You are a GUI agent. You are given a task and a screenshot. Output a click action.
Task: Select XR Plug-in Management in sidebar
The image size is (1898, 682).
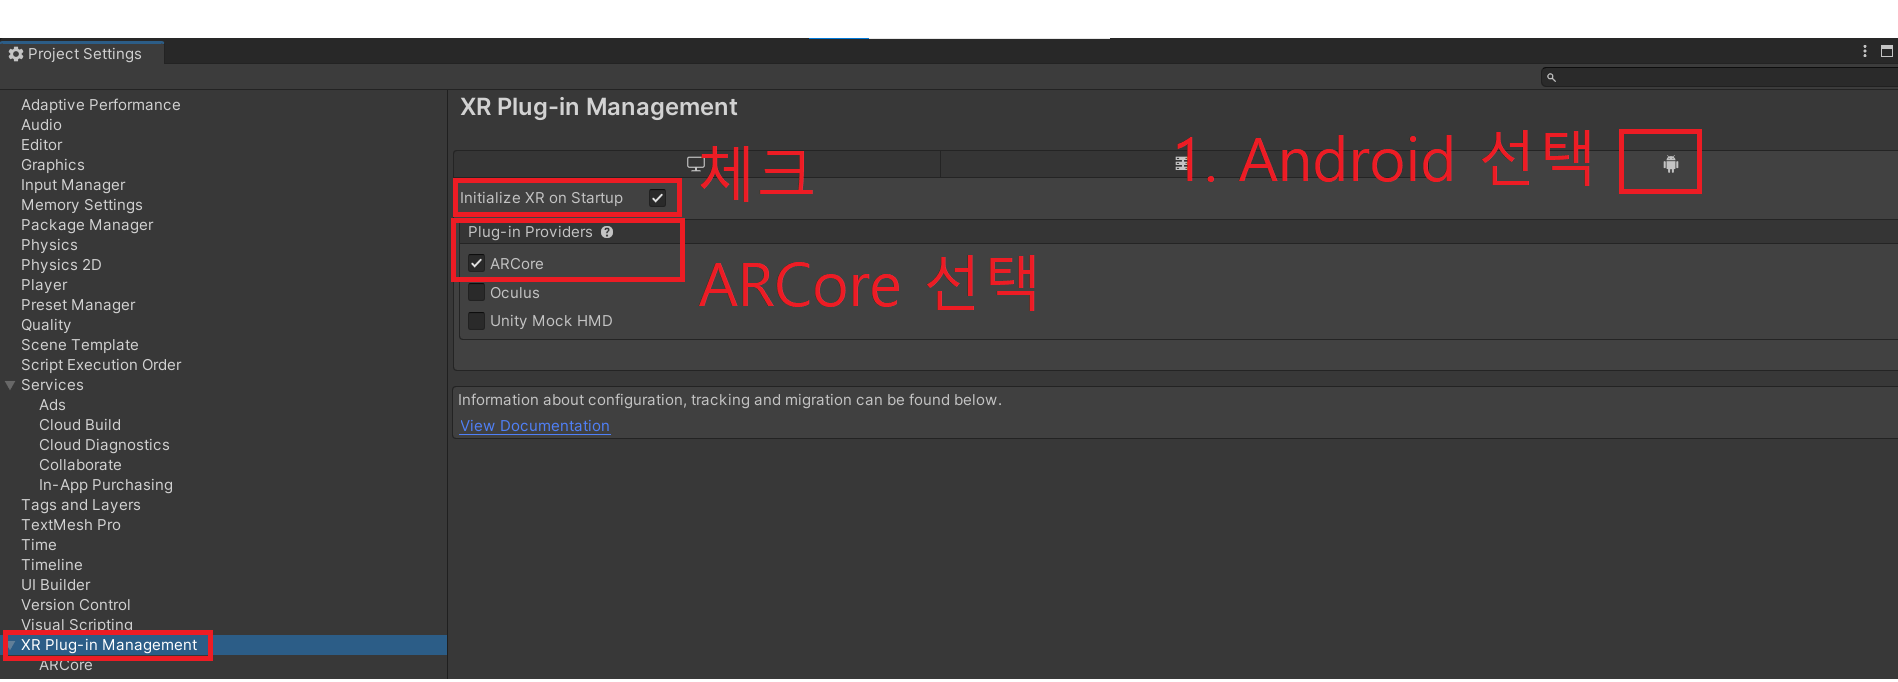tap(109, 645)
